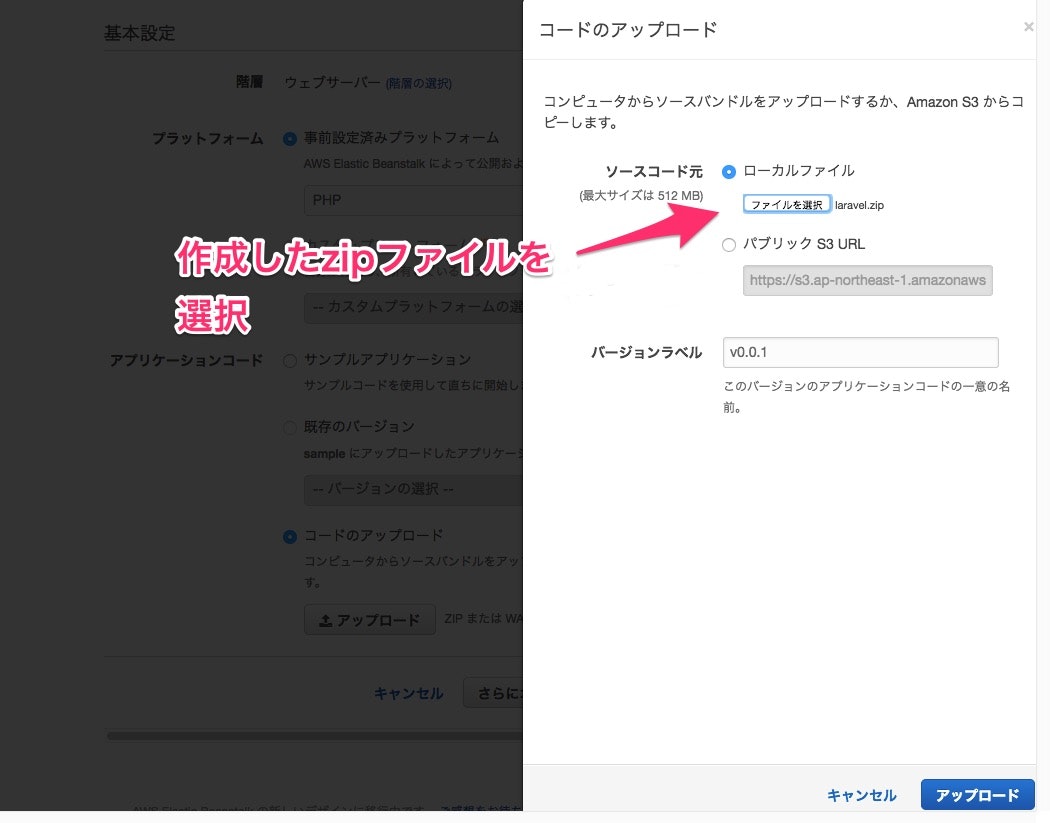Click the (最大サイズは 512 MB) note
The height and width of the screenshot is (823, 1050).
coord(641,196)
